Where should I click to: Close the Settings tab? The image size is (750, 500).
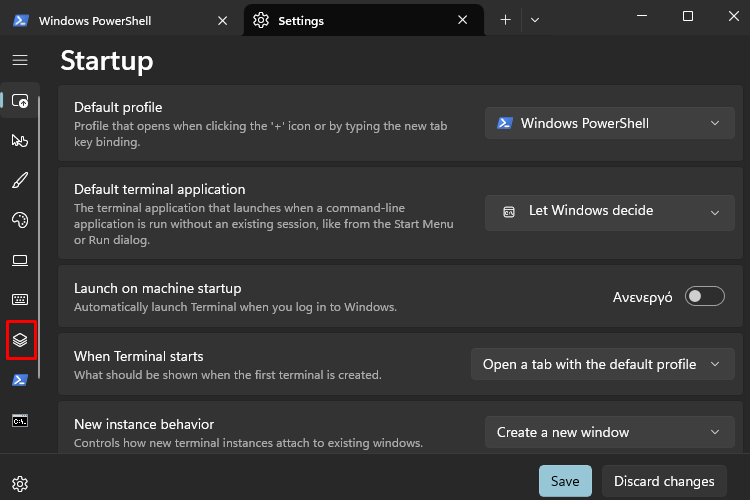[x=462, y=20]
